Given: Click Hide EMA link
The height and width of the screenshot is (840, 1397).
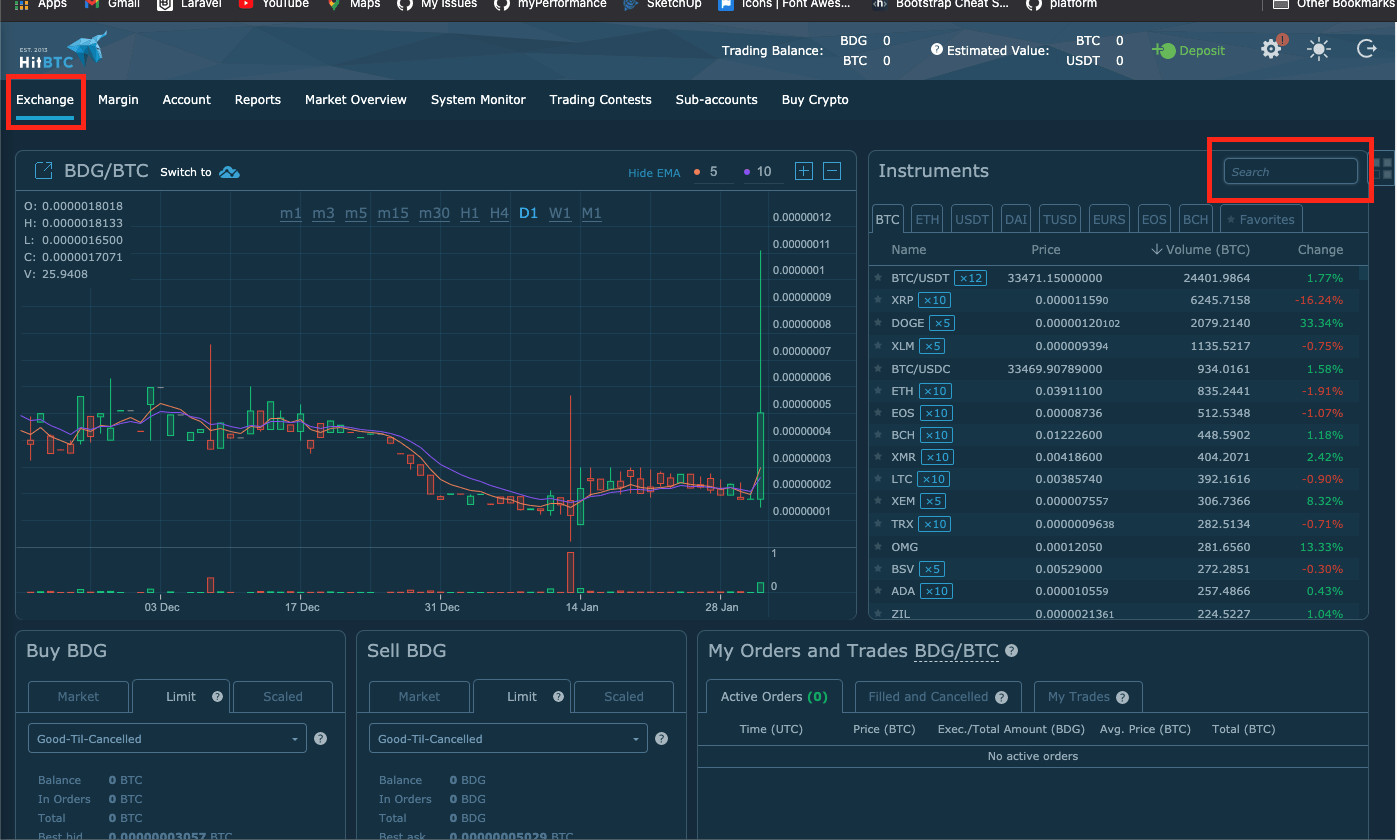Looking at the screenshot, I should click(x=654, y=173).
